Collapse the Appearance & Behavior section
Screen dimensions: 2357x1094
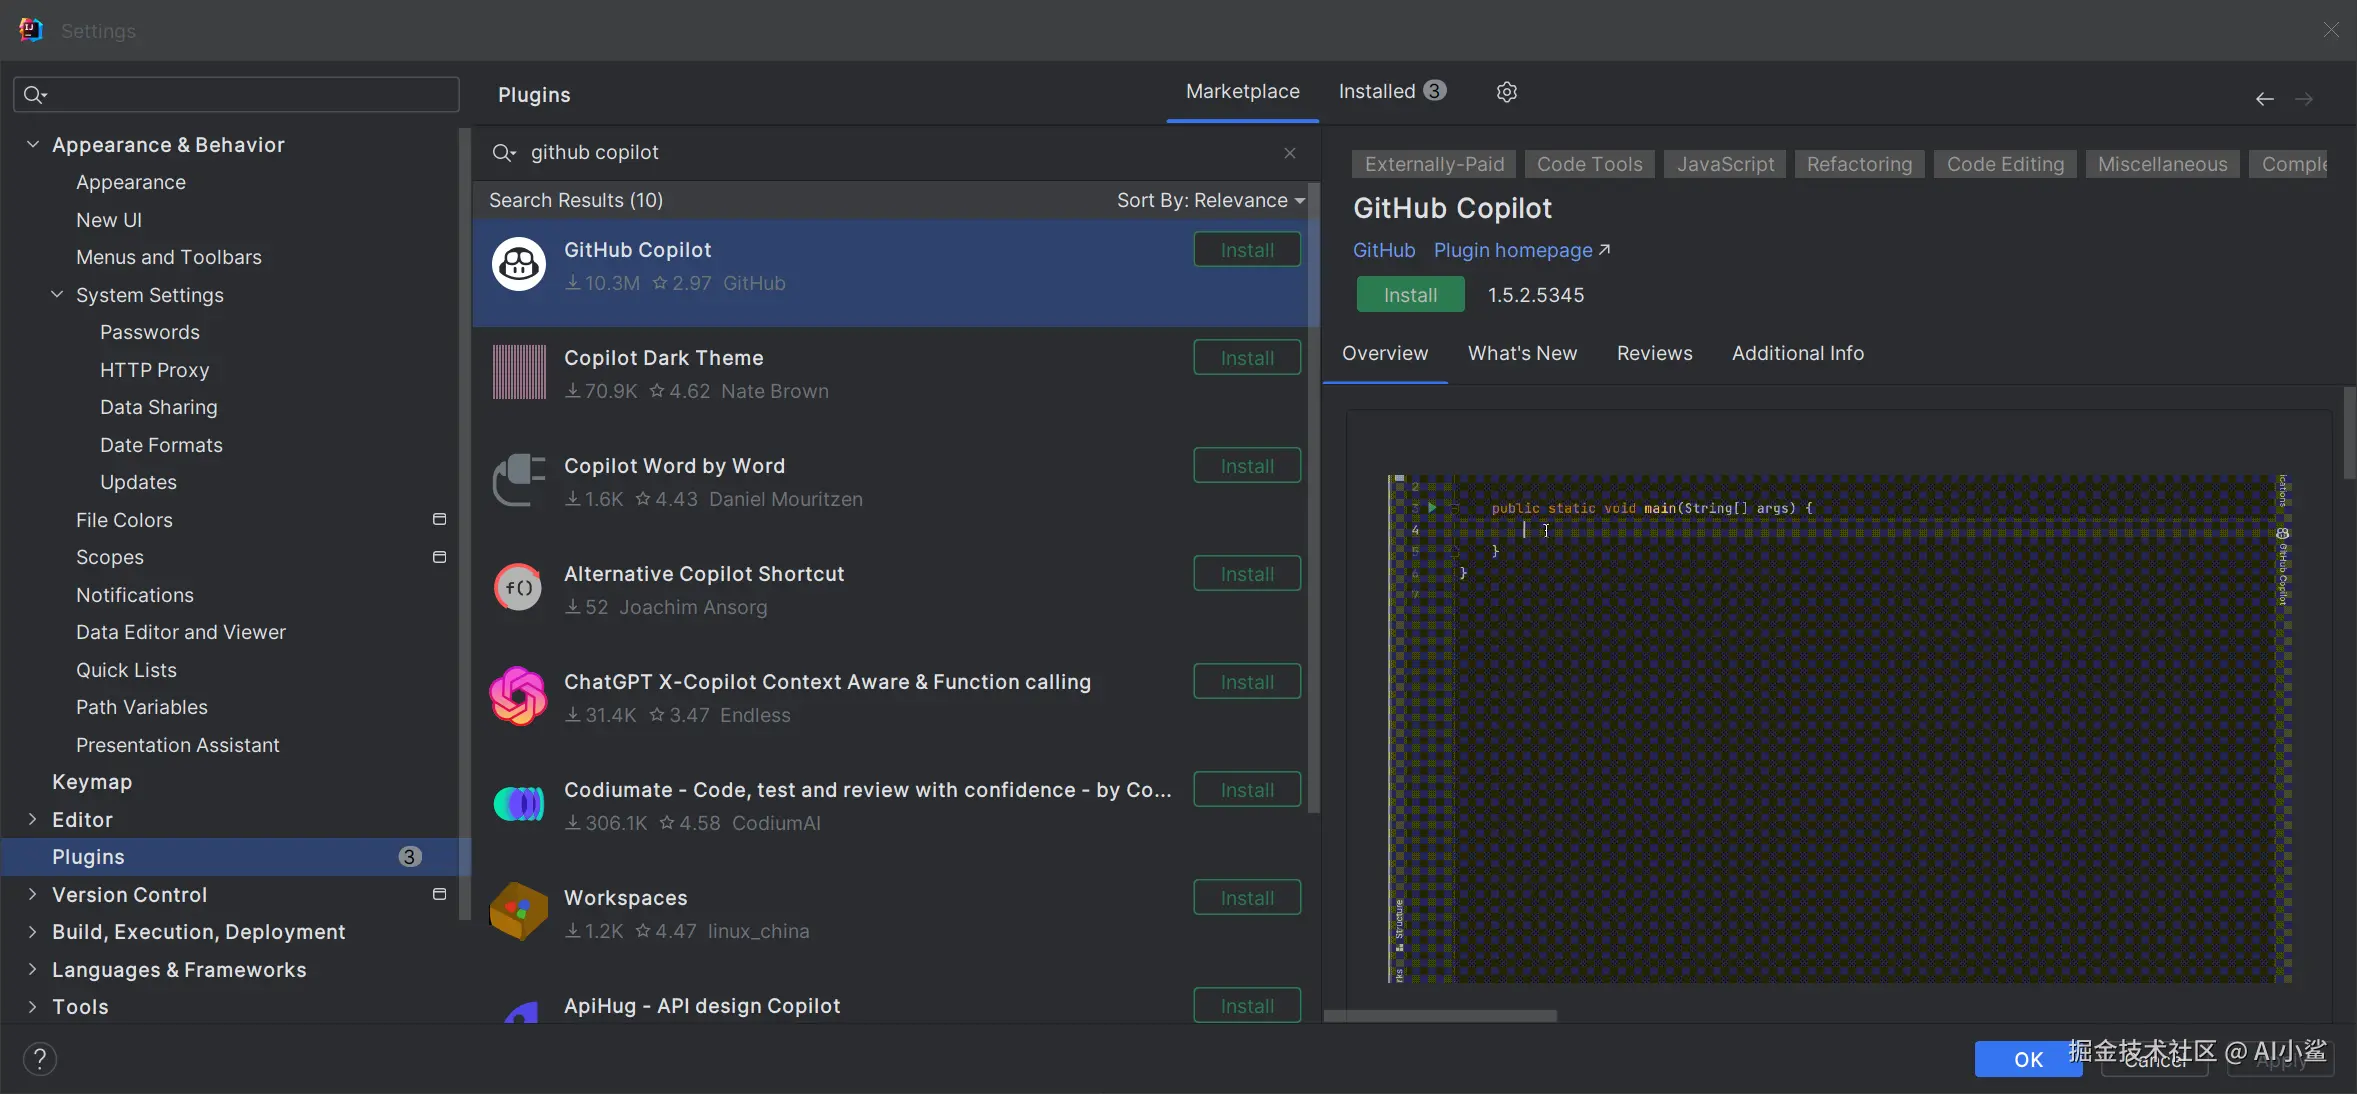pyautogui.click(x=33, y=145)
